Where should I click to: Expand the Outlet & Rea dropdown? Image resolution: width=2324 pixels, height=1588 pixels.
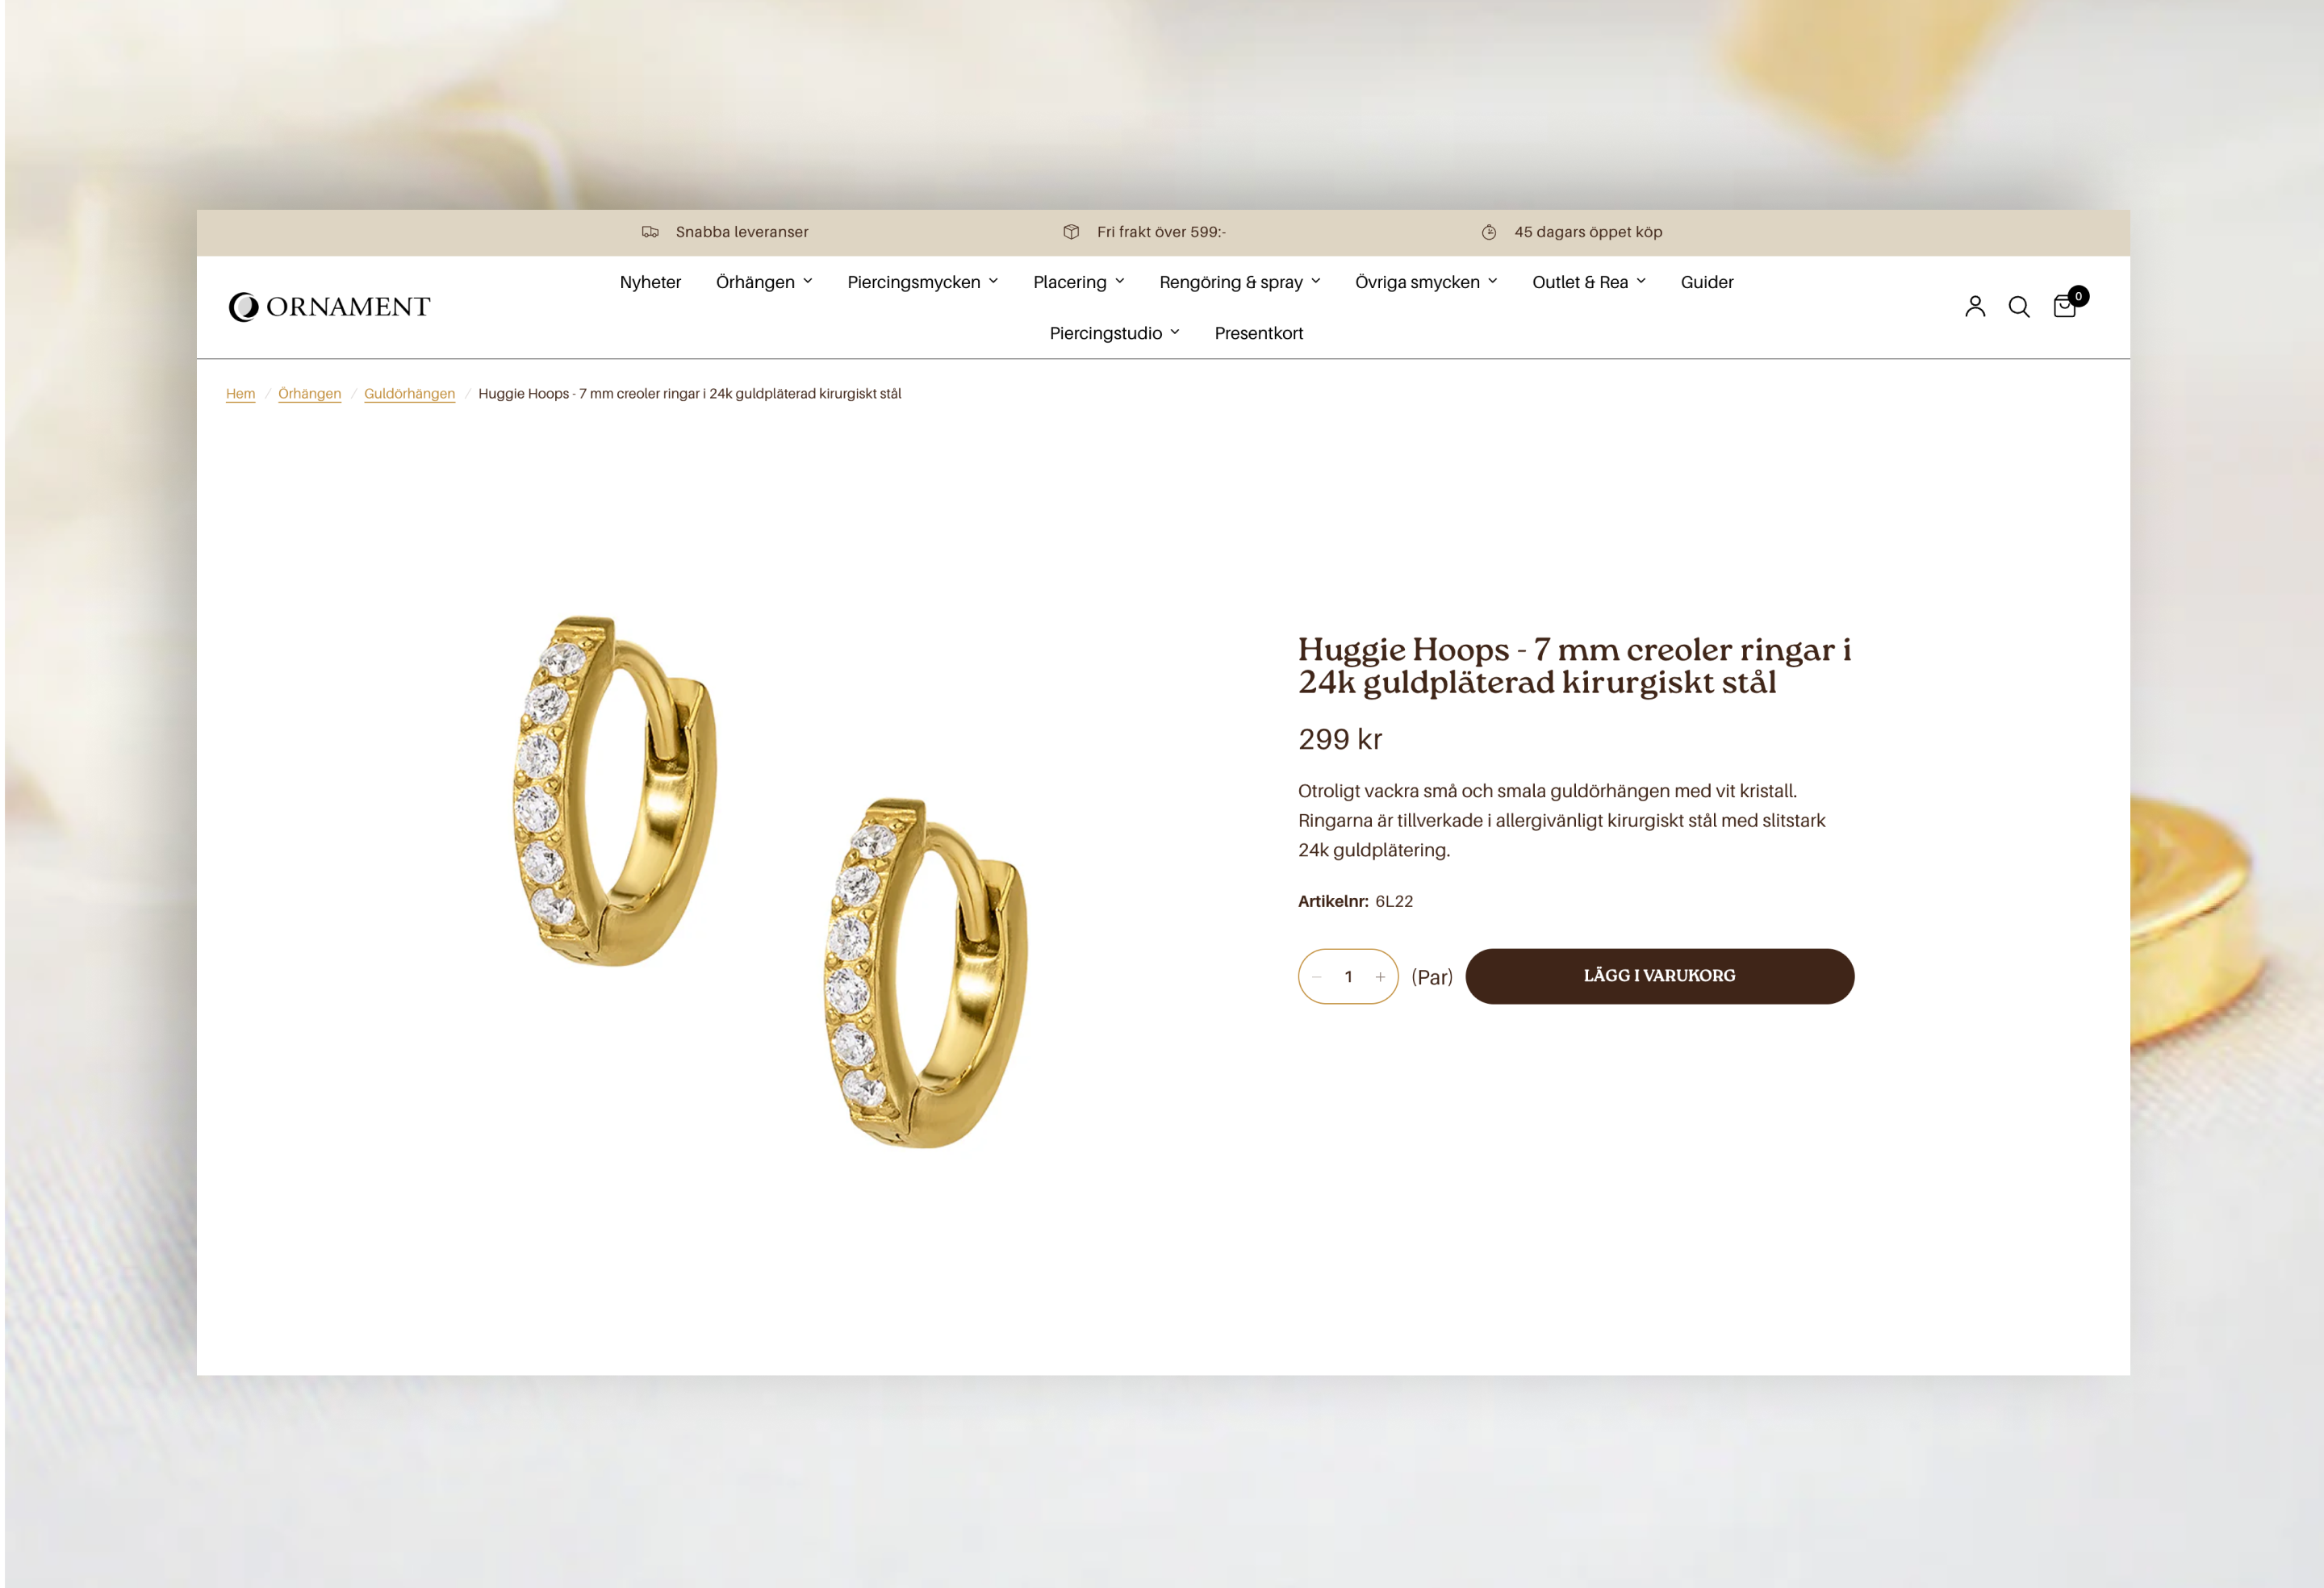tap(1589, 282)
